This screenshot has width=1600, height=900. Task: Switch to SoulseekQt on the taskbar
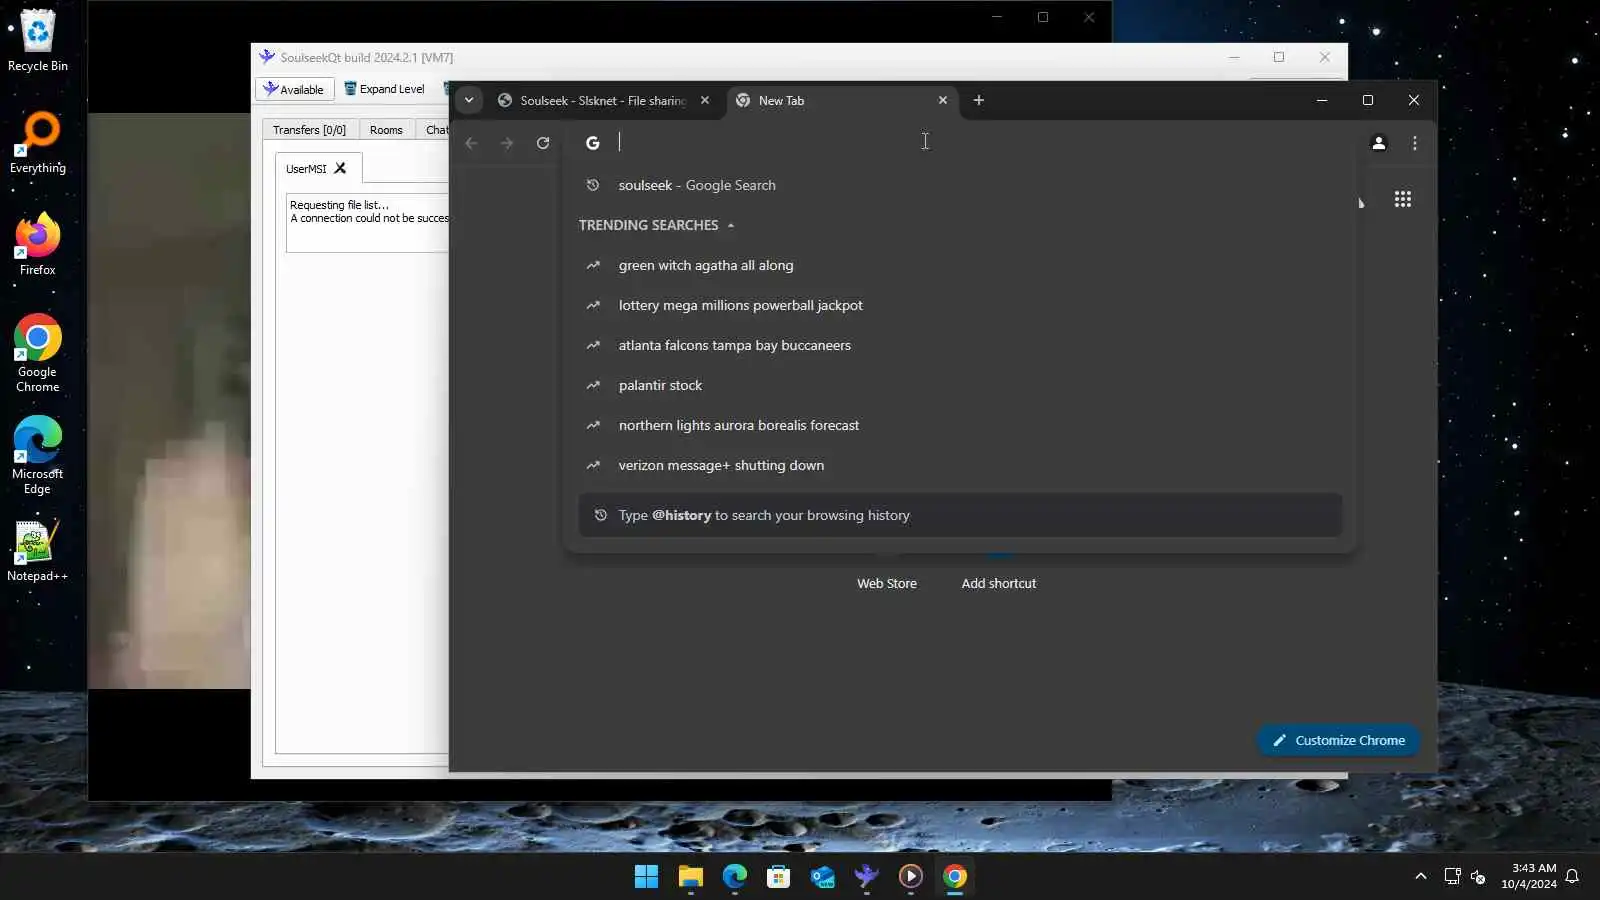pos(866,877)
